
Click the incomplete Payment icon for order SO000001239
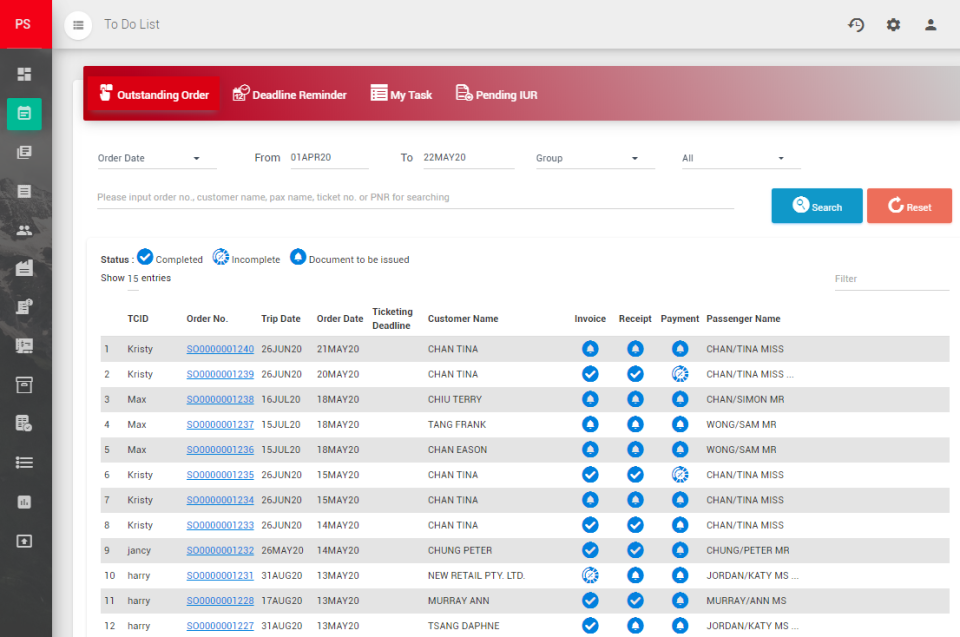point(680,373)
